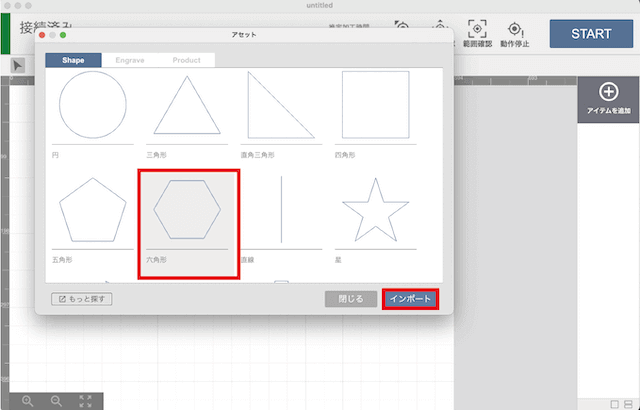This screenshot has height=410, width=640.
Task: Choose the pentagon shape thumbnail
Action: click(93, 212)
